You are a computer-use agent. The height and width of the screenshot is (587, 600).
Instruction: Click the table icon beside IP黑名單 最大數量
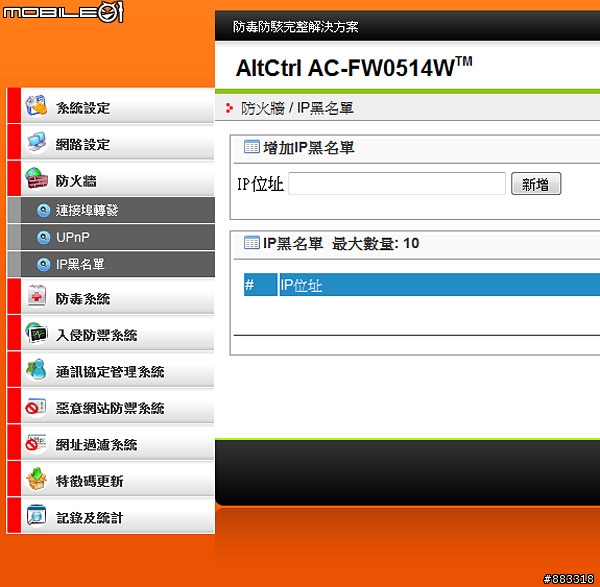click(x=252, y=243)
